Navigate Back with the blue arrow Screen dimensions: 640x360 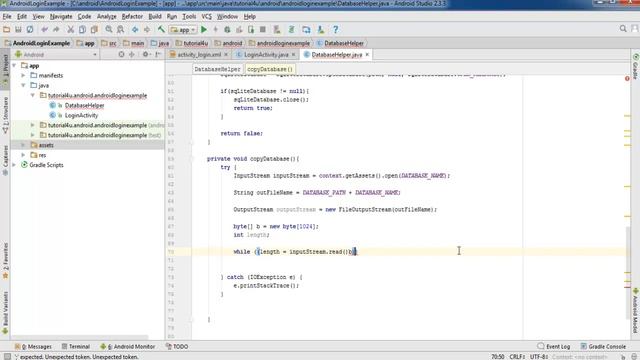coord(135,29)
